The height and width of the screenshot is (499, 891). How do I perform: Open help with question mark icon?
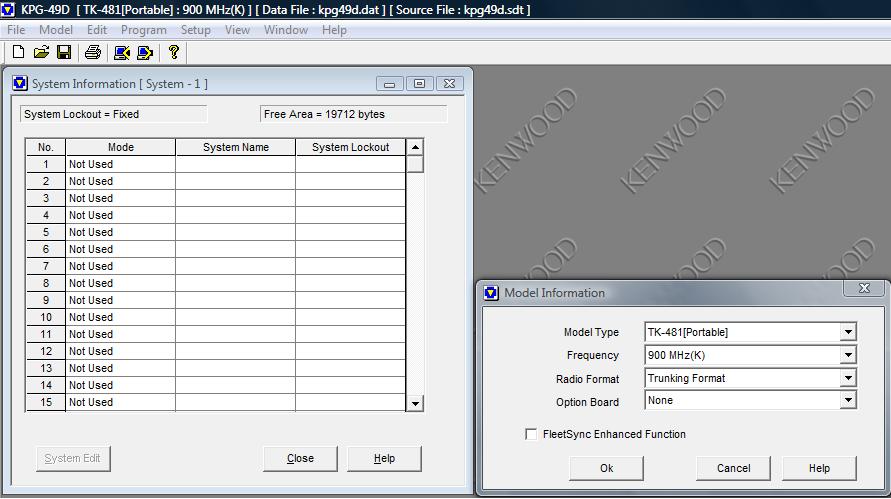(x=174, y=52)
